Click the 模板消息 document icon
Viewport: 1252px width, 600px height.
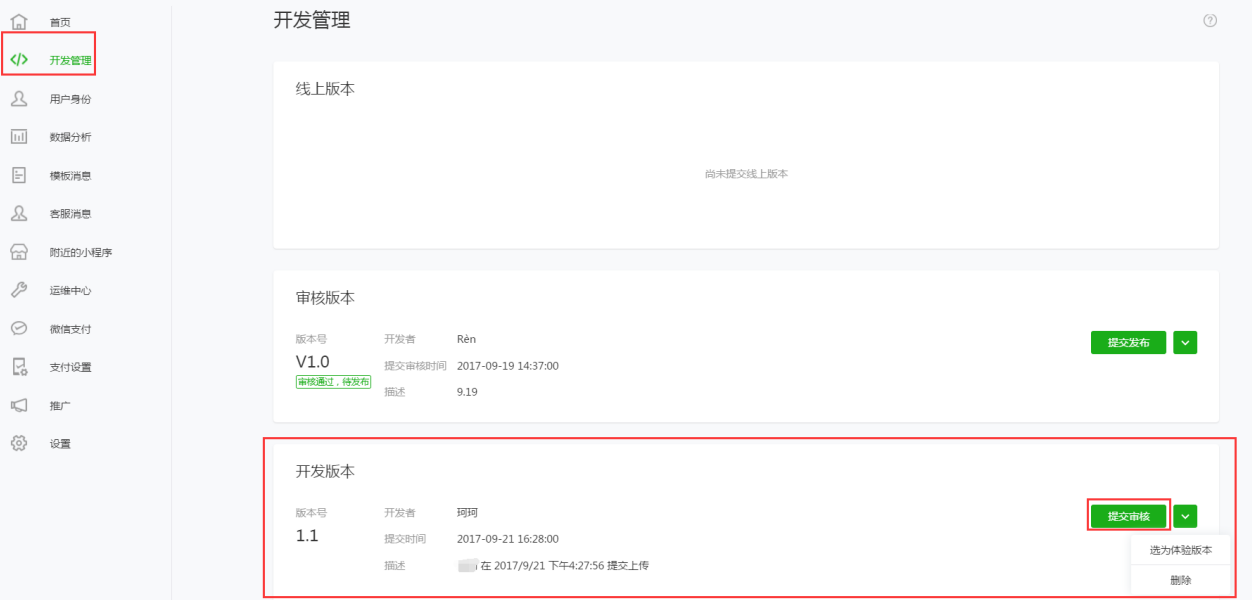pyautogui.click(x=18, y=175)
